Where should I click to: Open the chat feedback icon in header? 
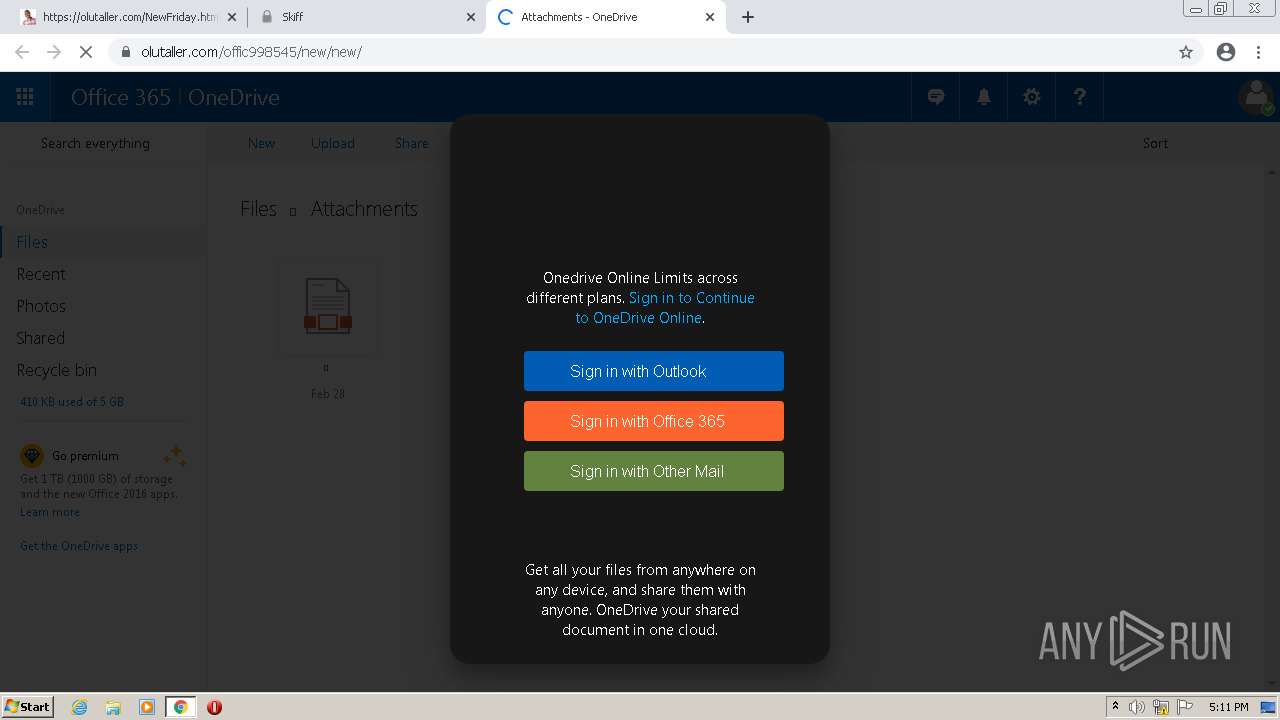pyautogui.click(x=936, y=97)
